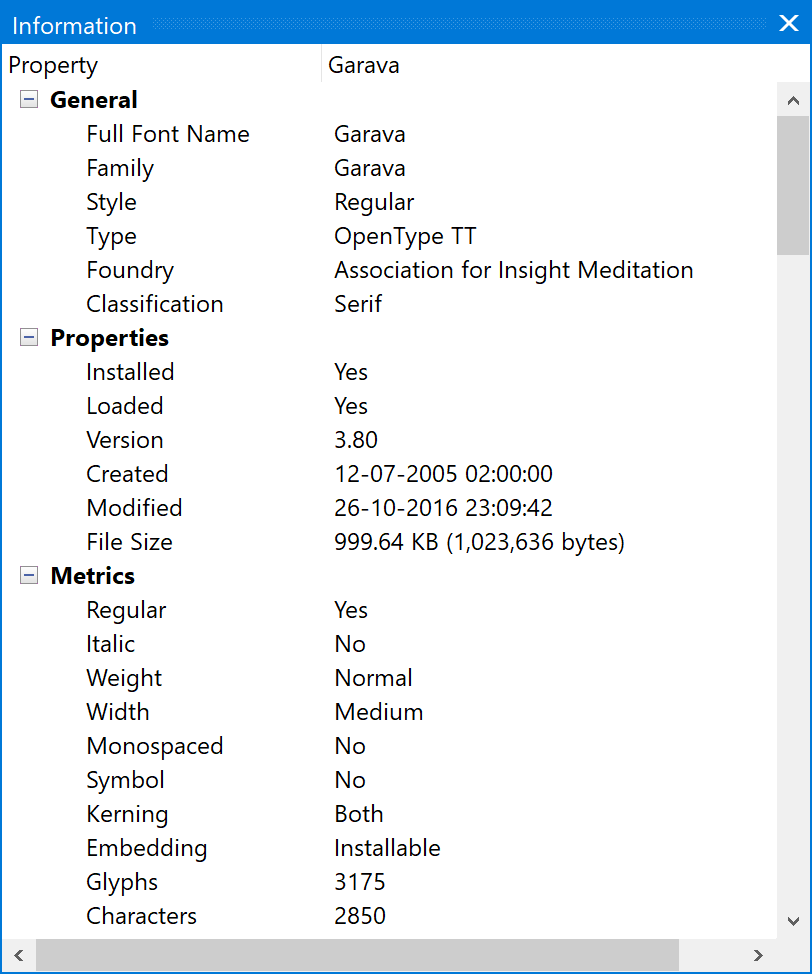Image resolution: width=812 pixels, height=974 pixels.
Task: Select the Foundry property label
Action: (130, 270)
